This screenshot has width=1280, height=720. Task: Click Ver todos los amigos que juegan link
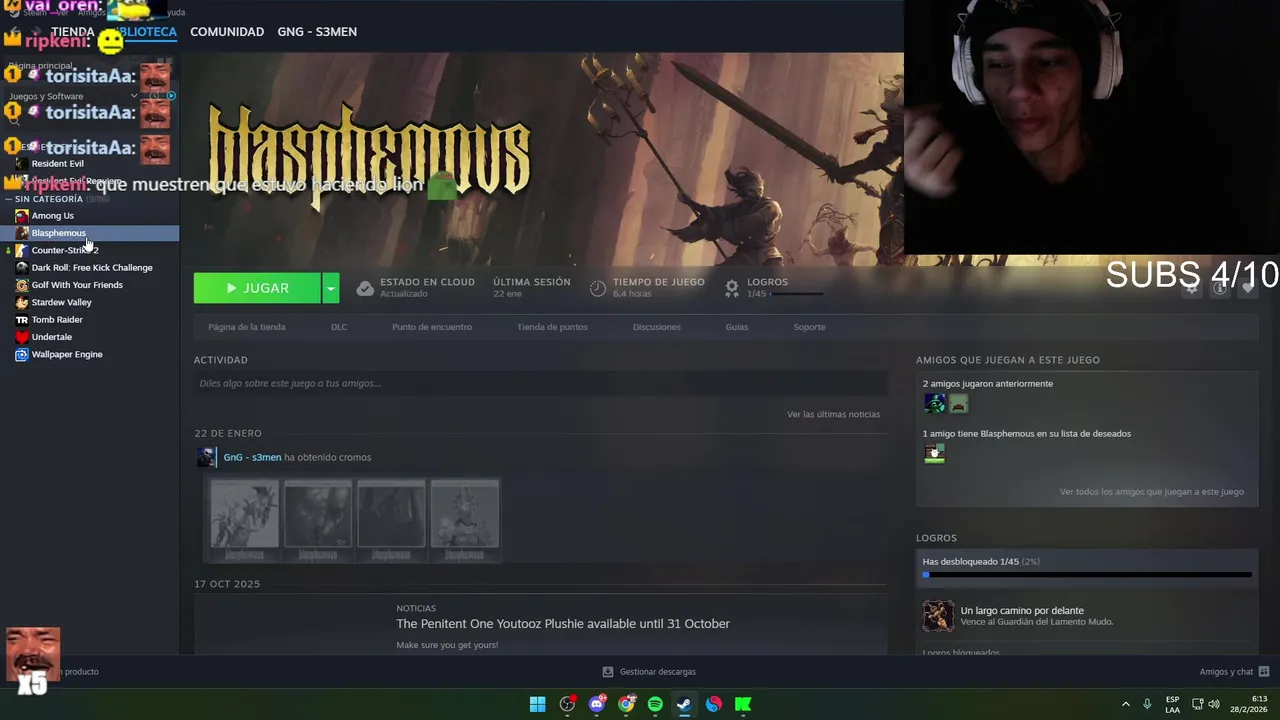pos(1152,492)
